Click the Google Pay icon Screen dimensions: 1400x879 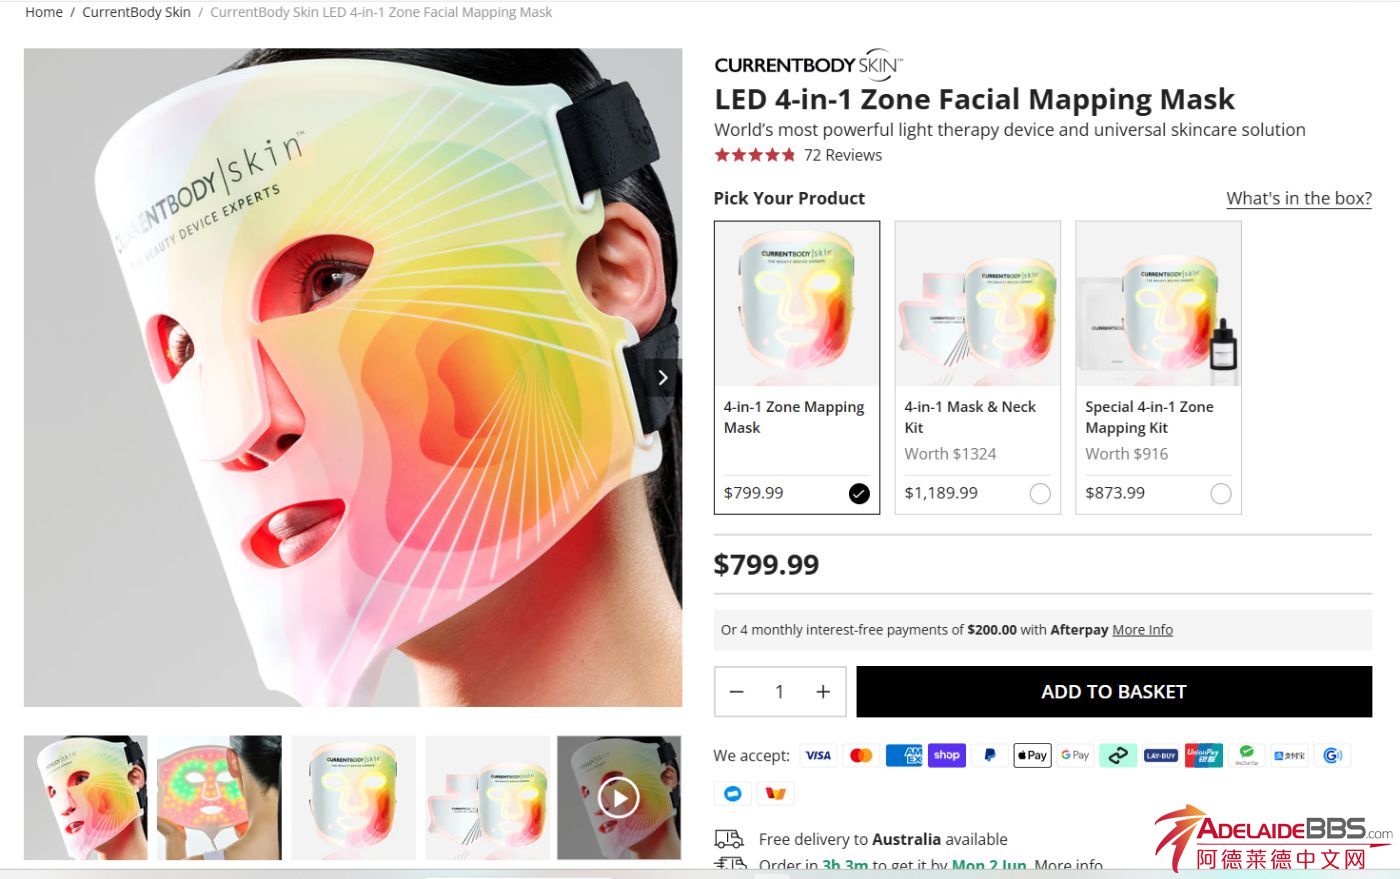coord(1075,755)
